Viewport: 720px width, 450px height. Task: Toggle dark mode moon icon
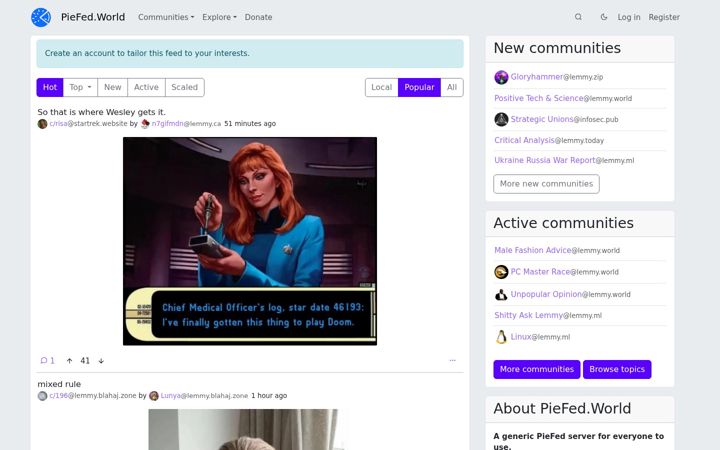click(604, 17)
